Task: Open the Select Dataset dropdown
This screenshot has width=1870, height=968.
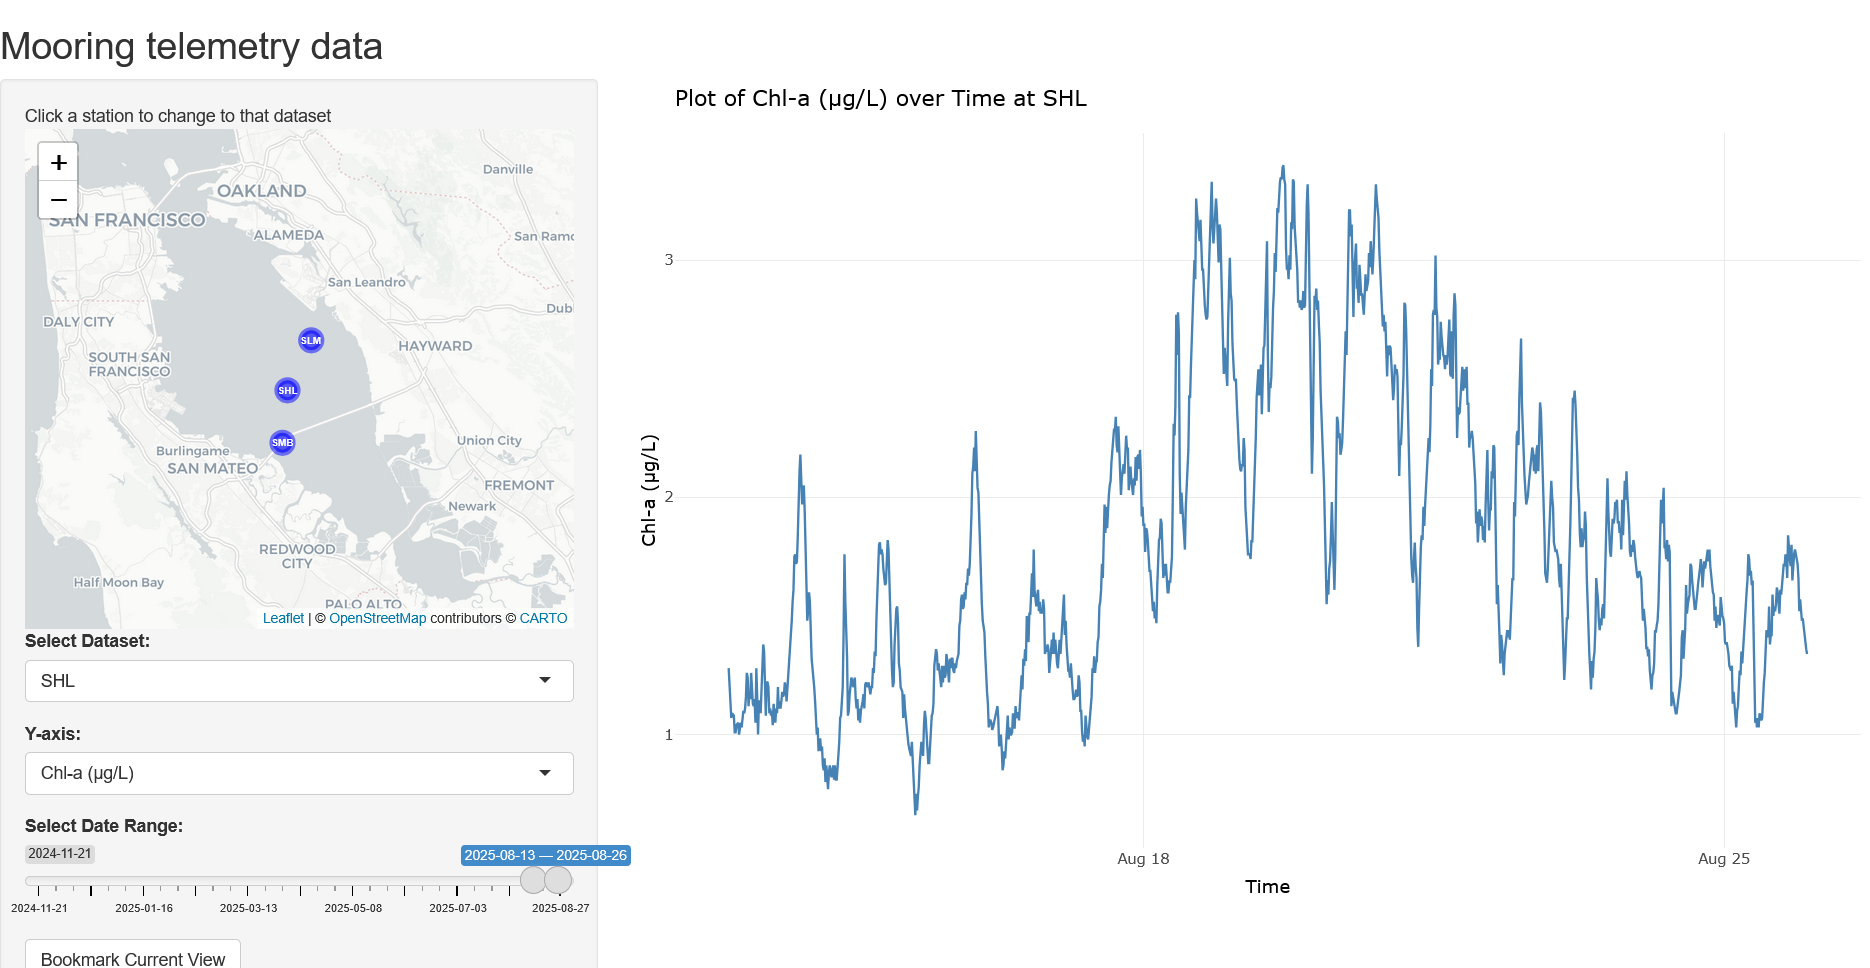Action: pos(299,681)
